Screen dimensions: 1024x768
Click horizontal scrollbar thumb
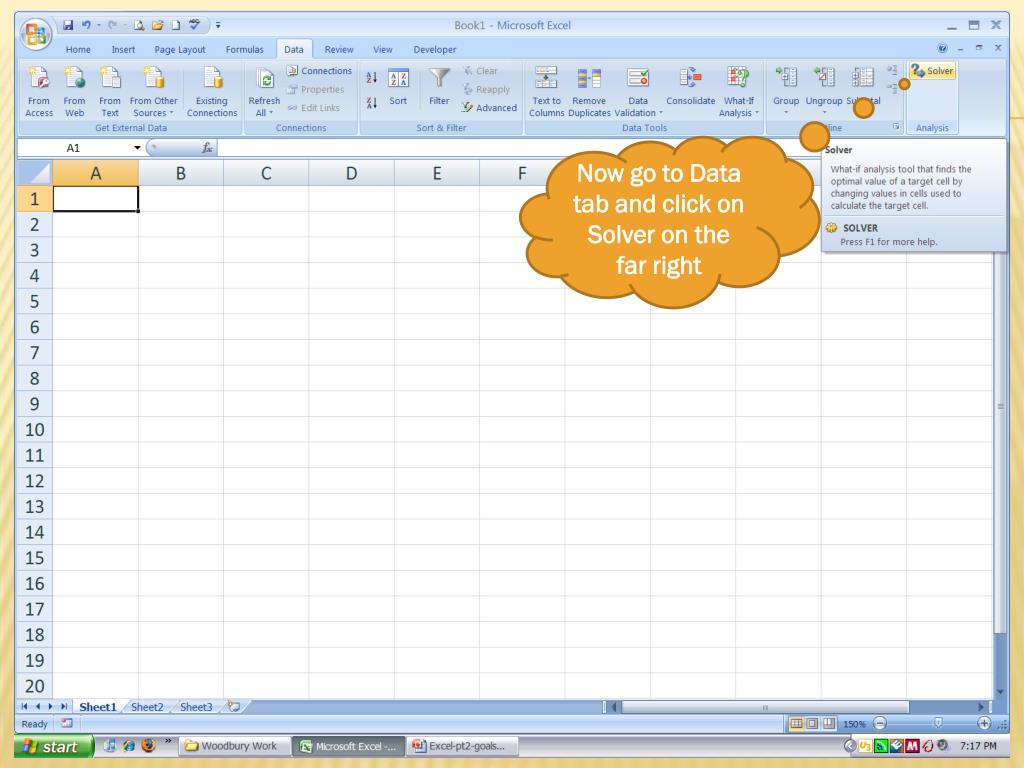click(x=765, y=707)
